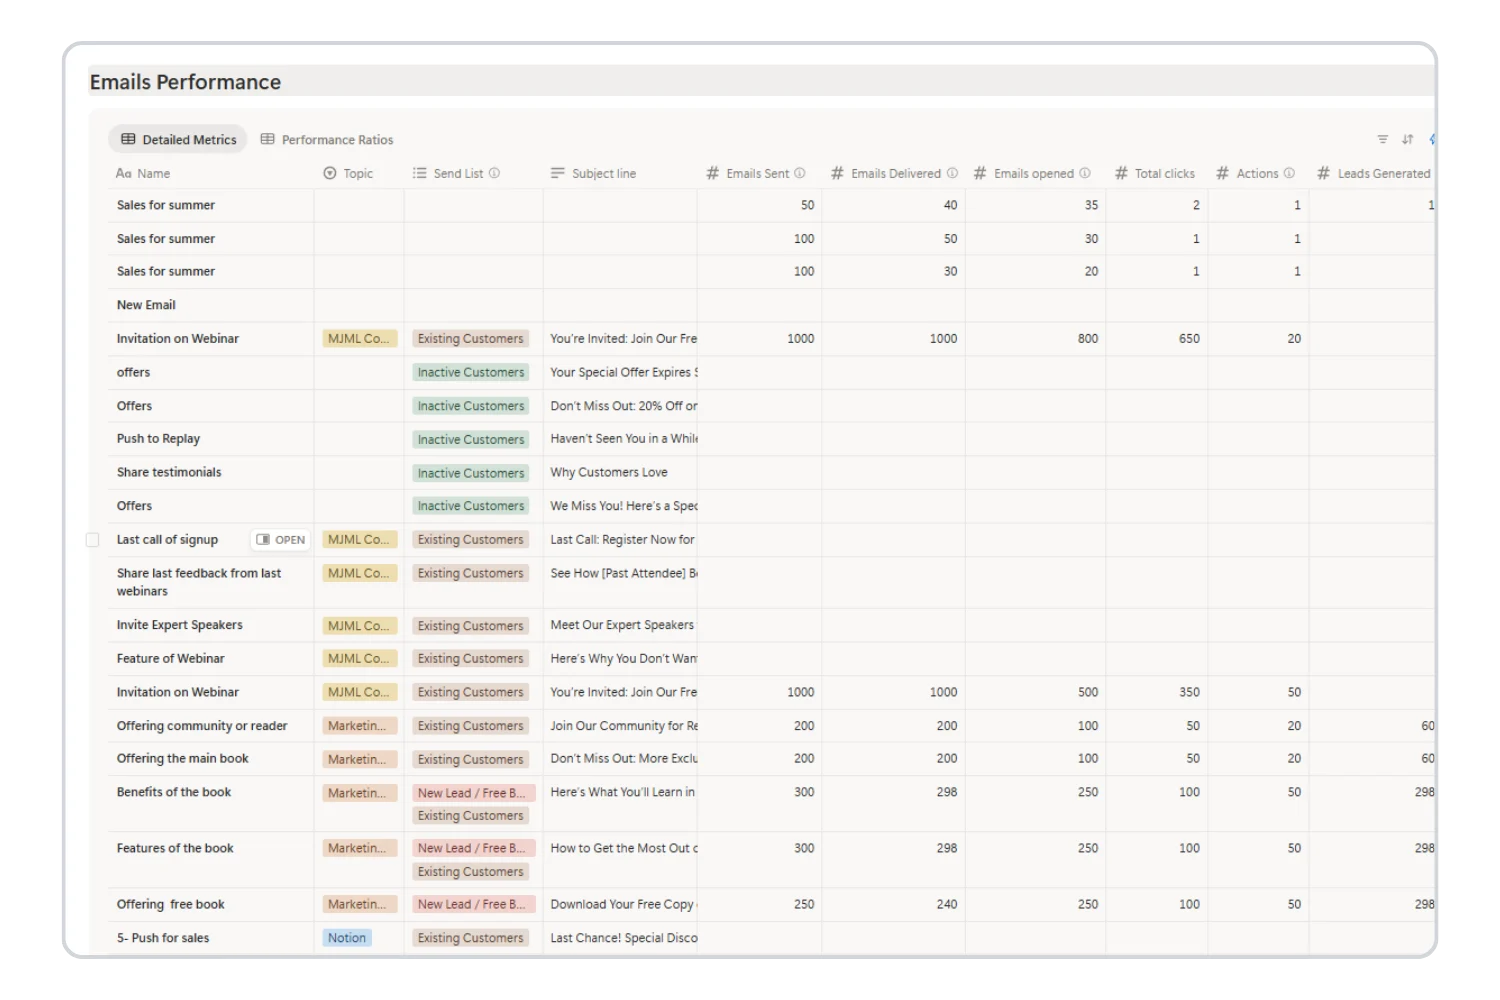The image size is (1500, 1000).
Task: Click OPEN on the Last call of signup row
Action: click(x=280, y=539)
